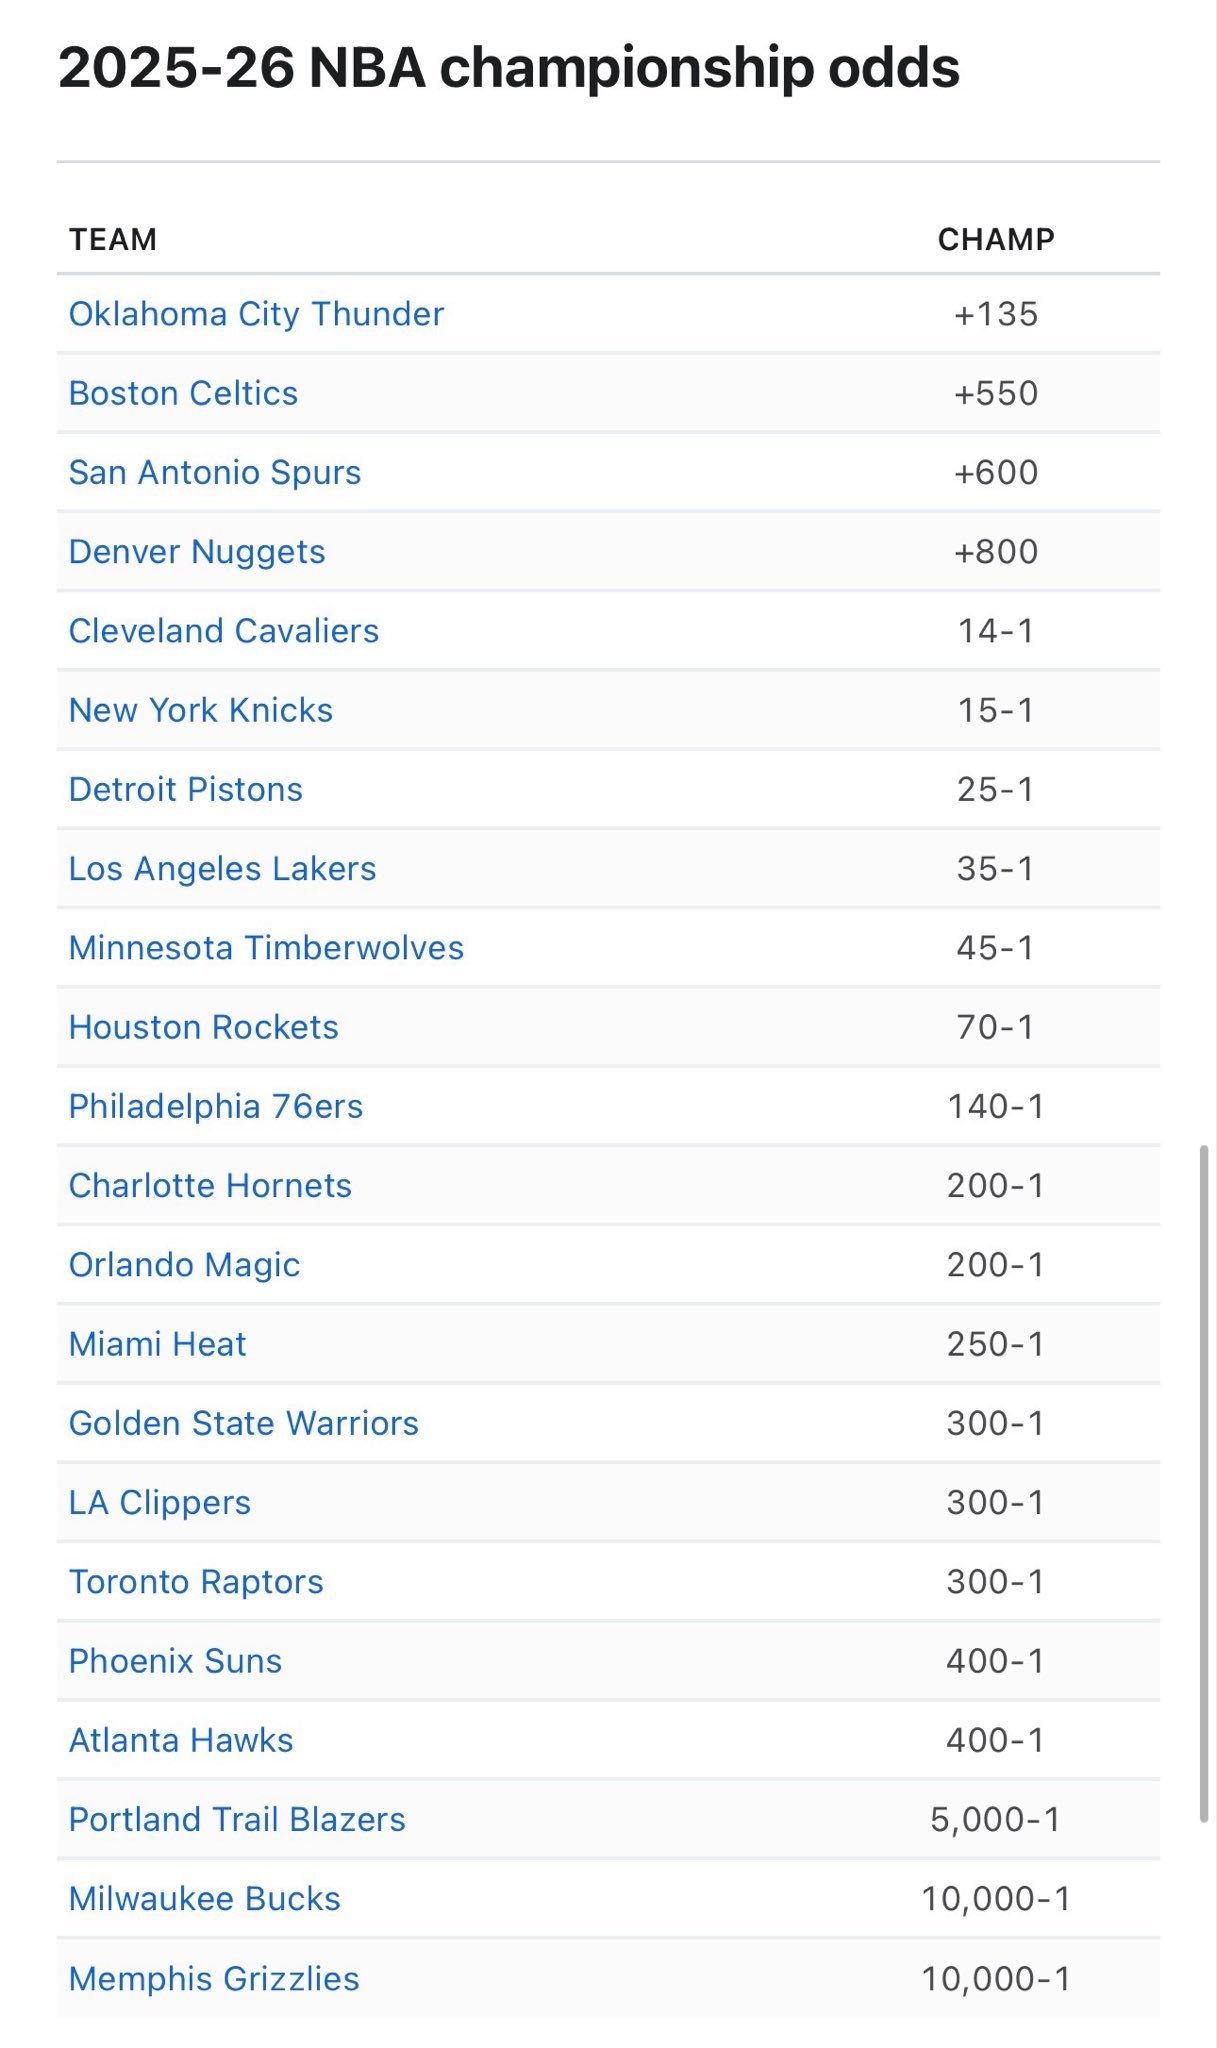
Task: Select the Denver Nuggets link
Action: pyautogui.click(x=197, y=551)
